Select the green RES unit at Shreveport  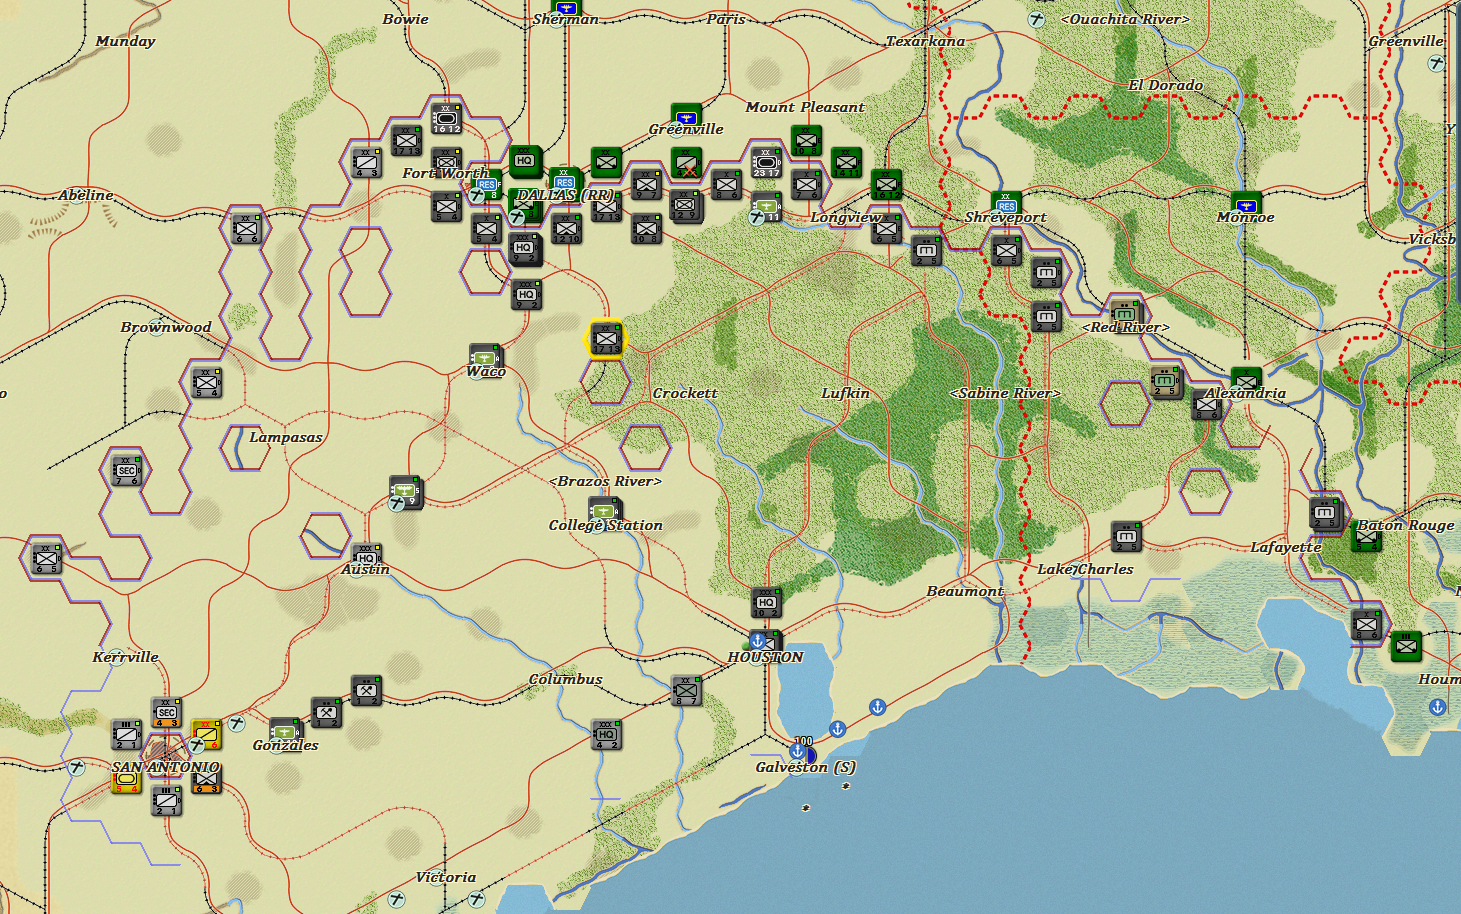(1006, 204)
